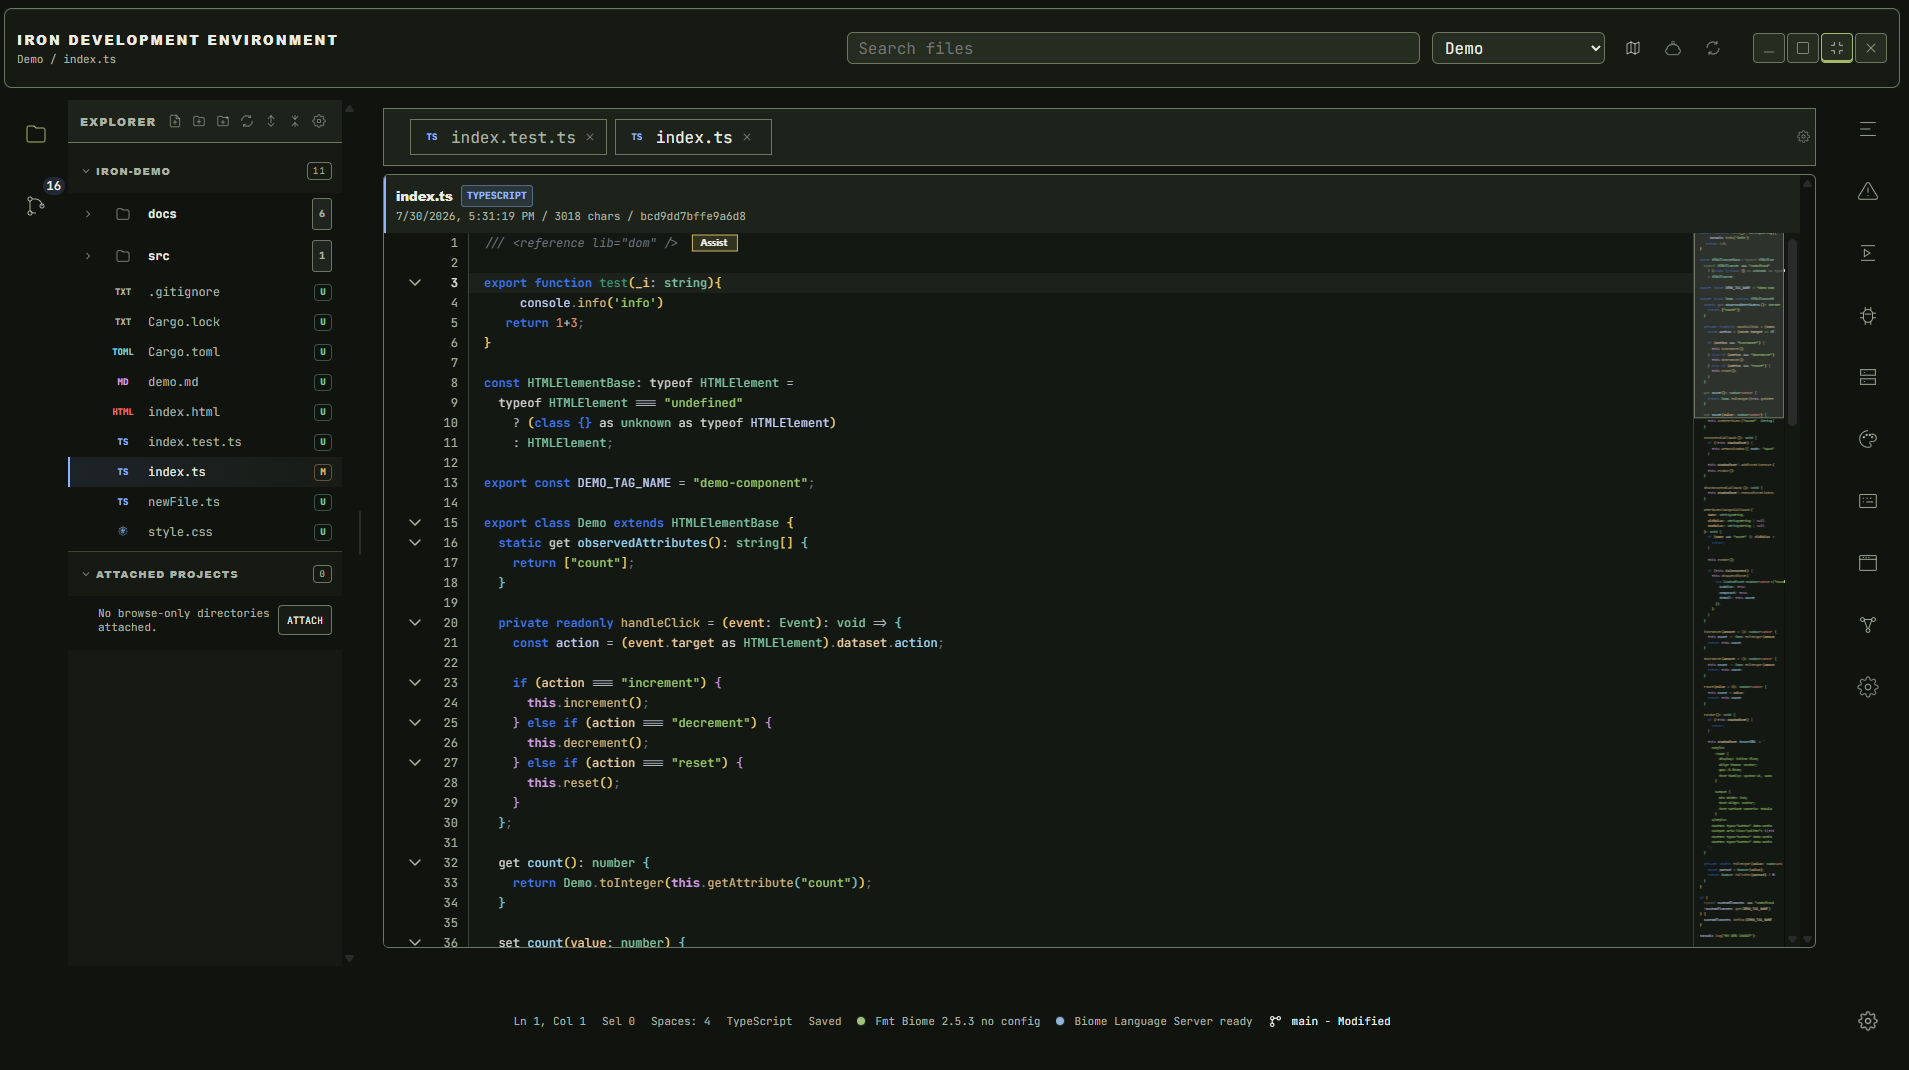
Task: Open index.html in the Explorer
Action: click(x=205, y=412)
